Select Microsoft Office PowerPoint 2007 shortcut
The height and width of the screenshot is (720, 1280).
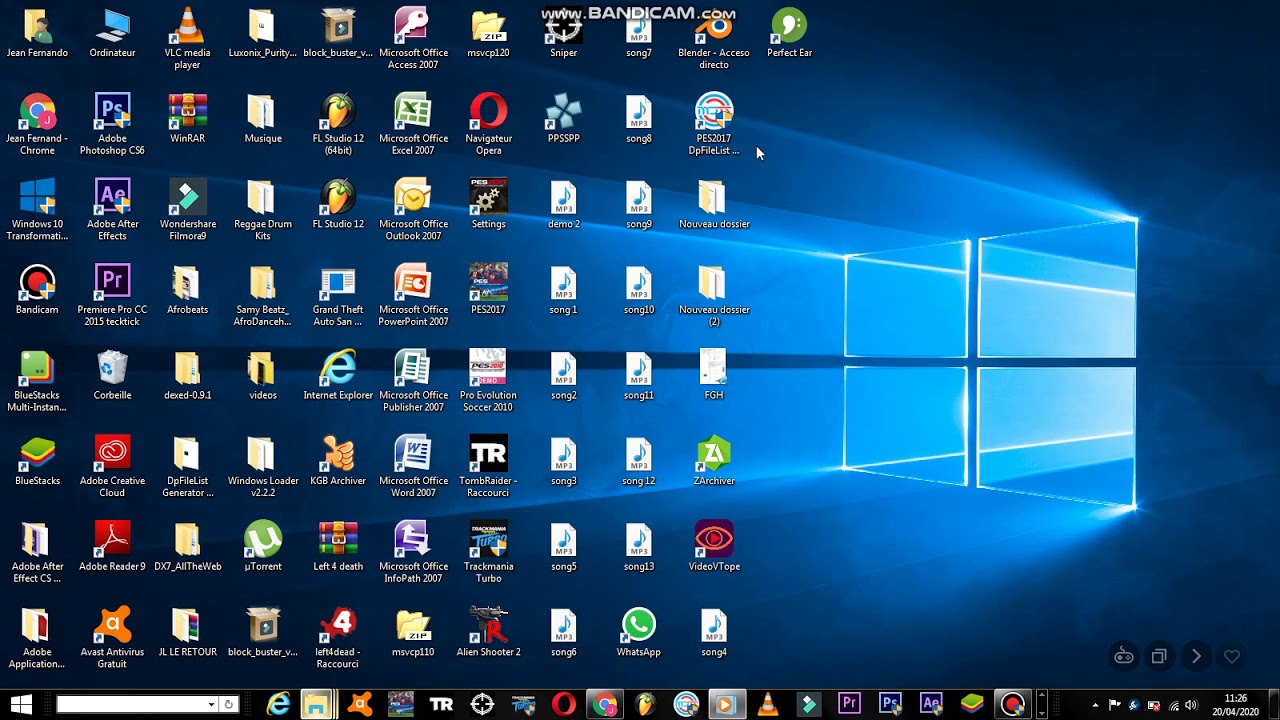coord(413,296)
